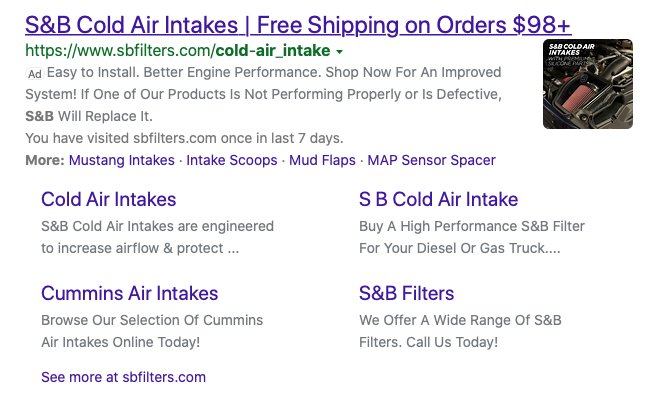Click See more at sbfilters.com
655x402 pixels.
click(123, 377)
